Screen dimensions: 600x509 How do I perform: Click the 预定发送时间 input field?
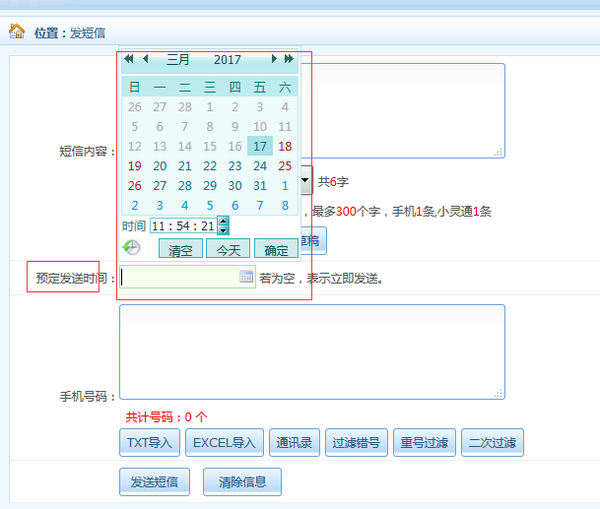178,277
